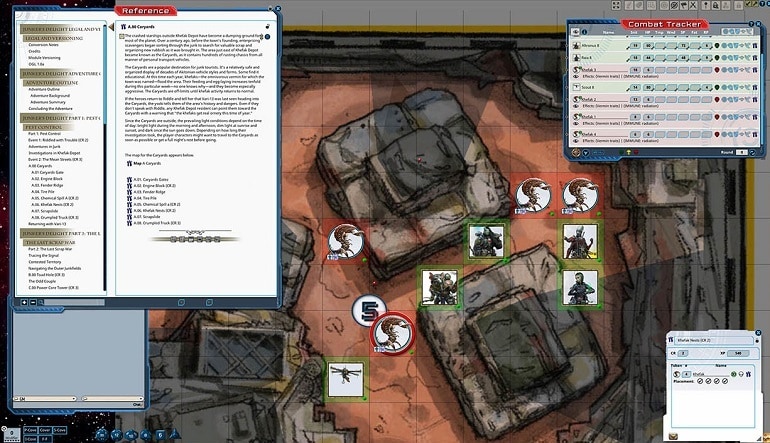Toggle the red faction marker on Khefak 3
770x443 pixels.
pyautogui.click(x=717, y=70)
